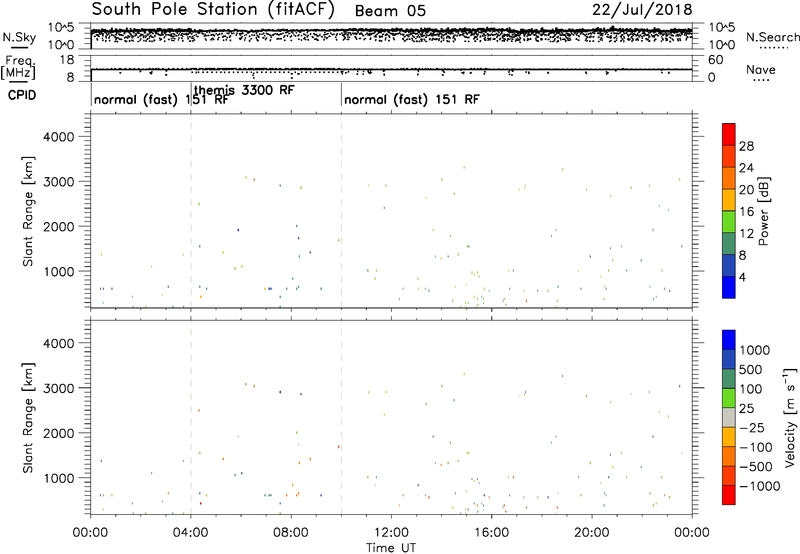Click the '28' Power colorbar tick label

746,146
